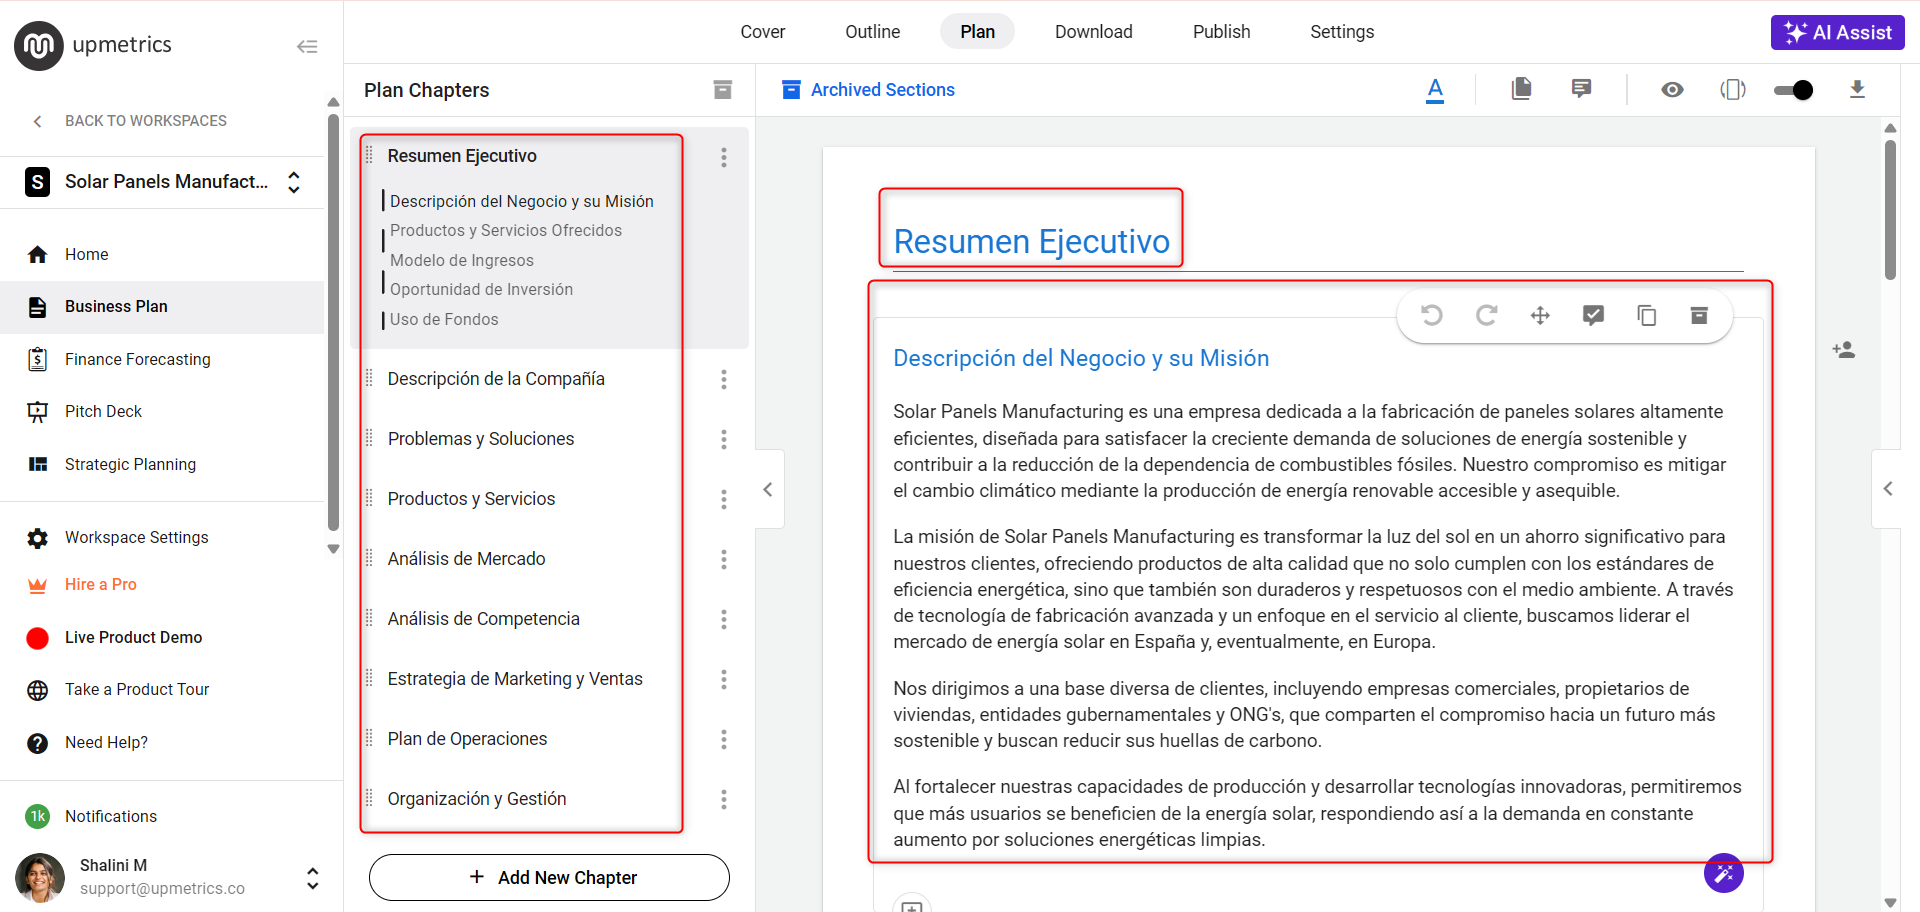Viewport: 1920px width, 912px height.
Task: Redo the change in the section toolbar
Action: click(1486, 316)
